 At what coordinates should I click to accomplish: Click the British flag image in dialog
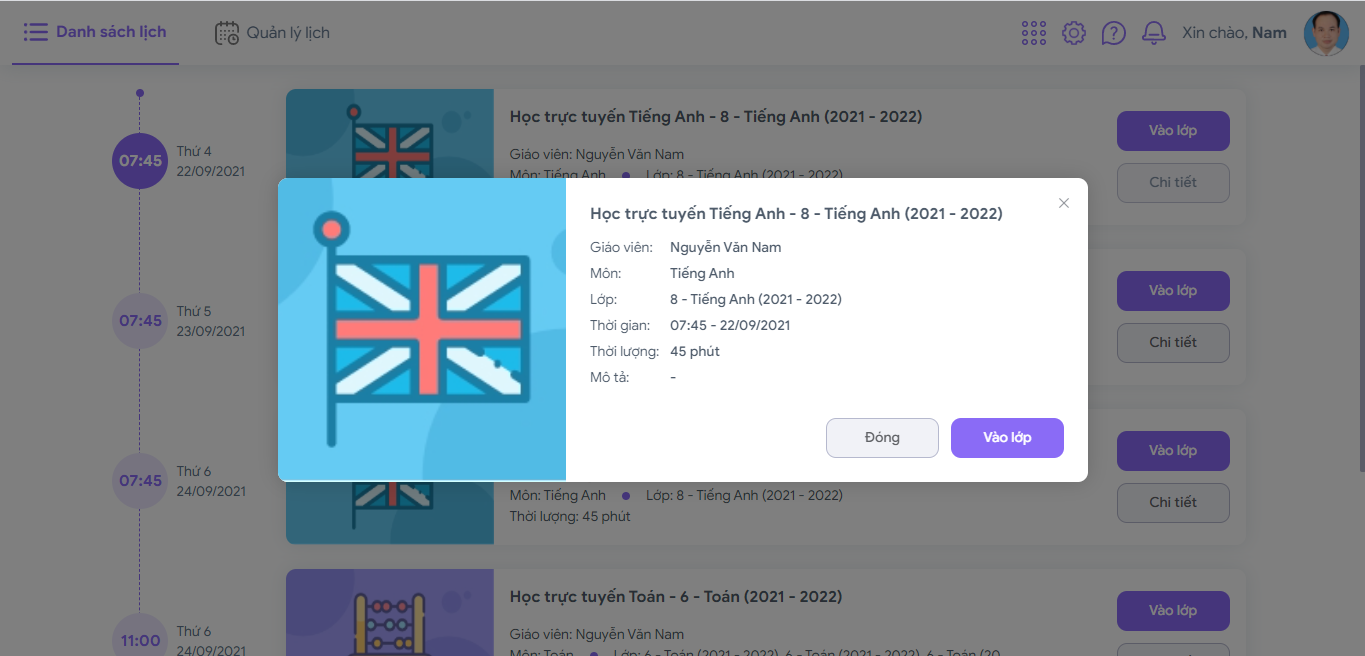[422, 330]
